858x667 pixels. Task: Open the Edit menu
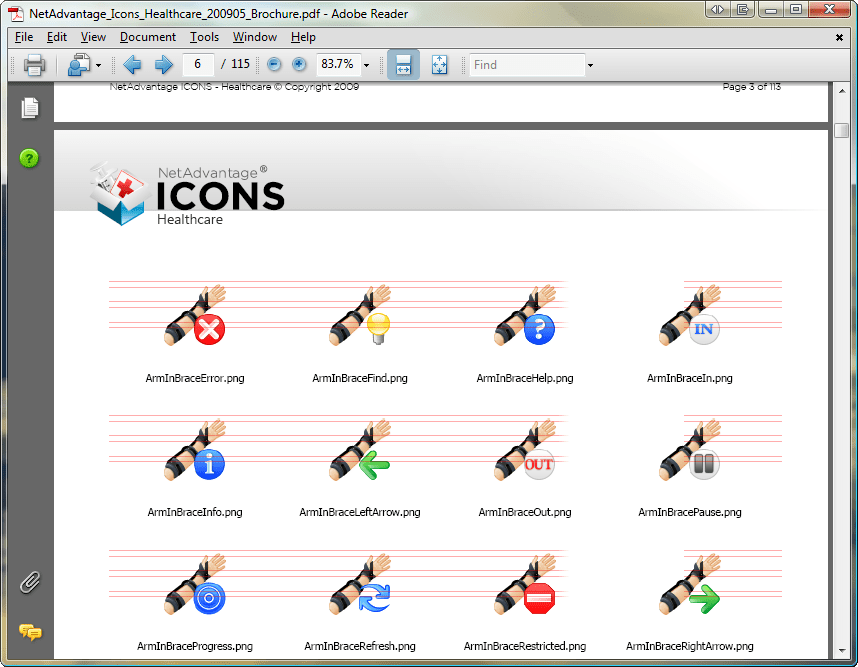57,37
